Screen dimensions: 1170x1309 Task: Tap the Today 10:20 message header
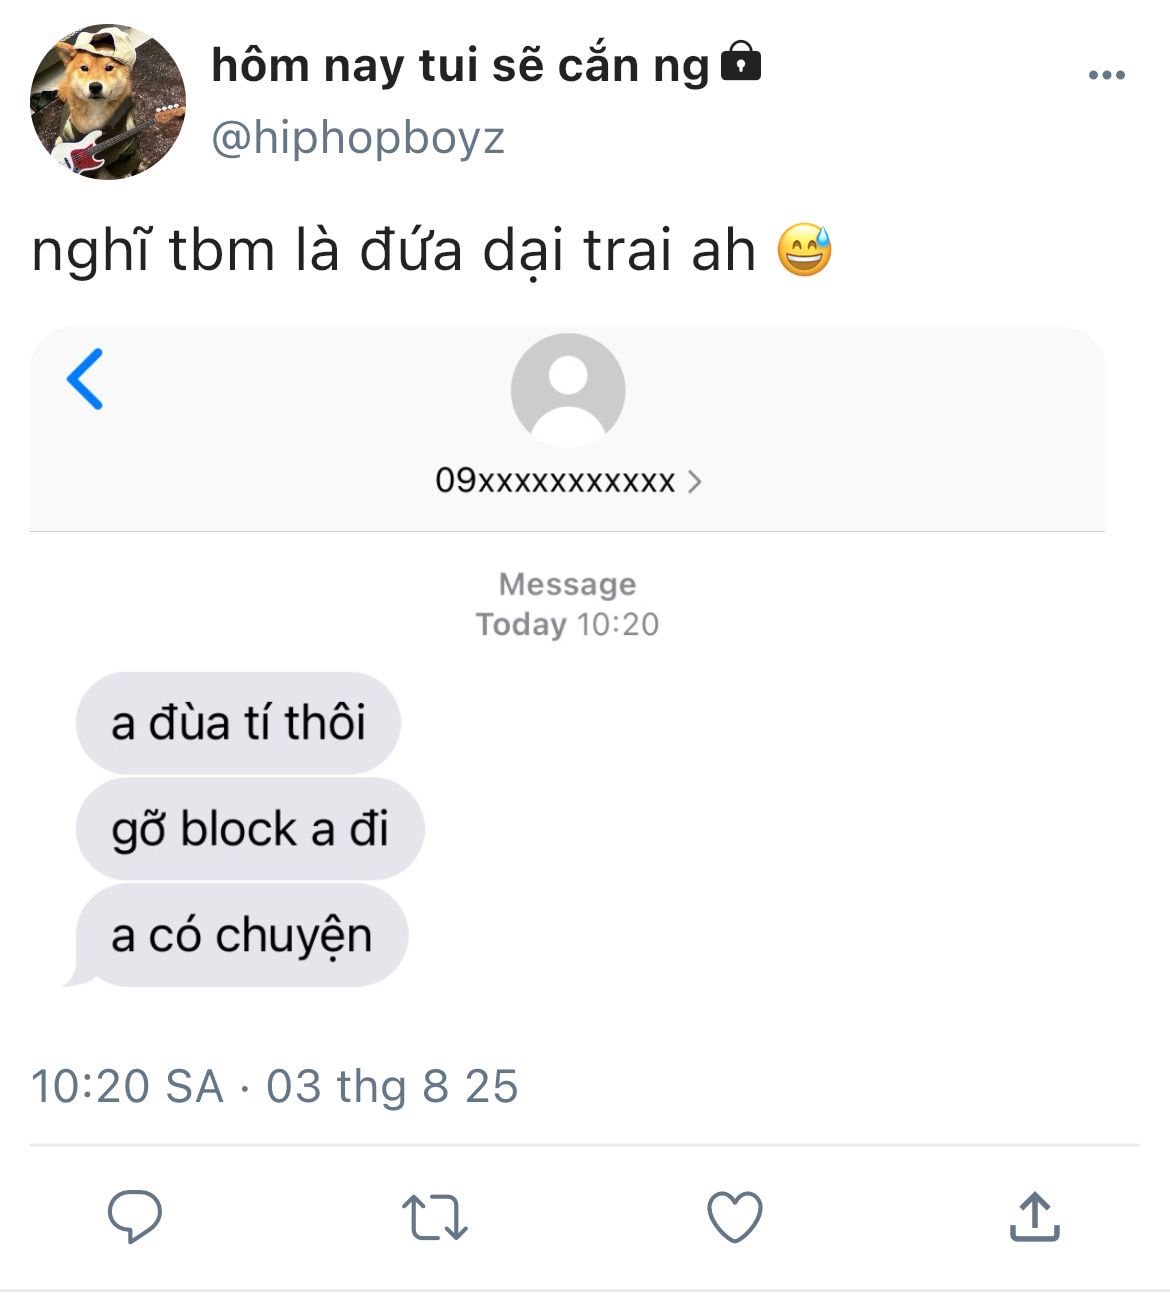pyautogui.click(x=567, y=624)
